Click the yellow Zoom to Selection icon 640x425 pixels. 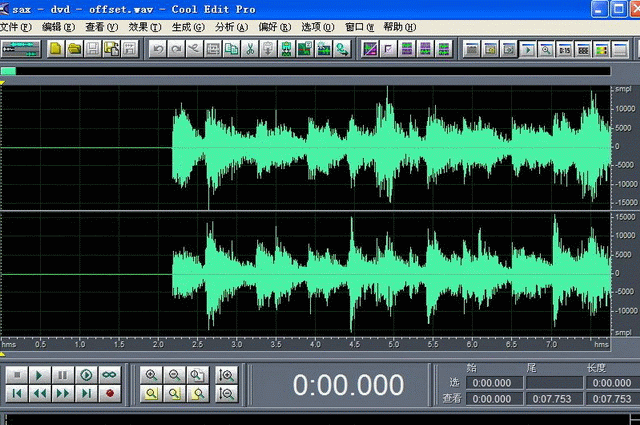coord(151,393)
